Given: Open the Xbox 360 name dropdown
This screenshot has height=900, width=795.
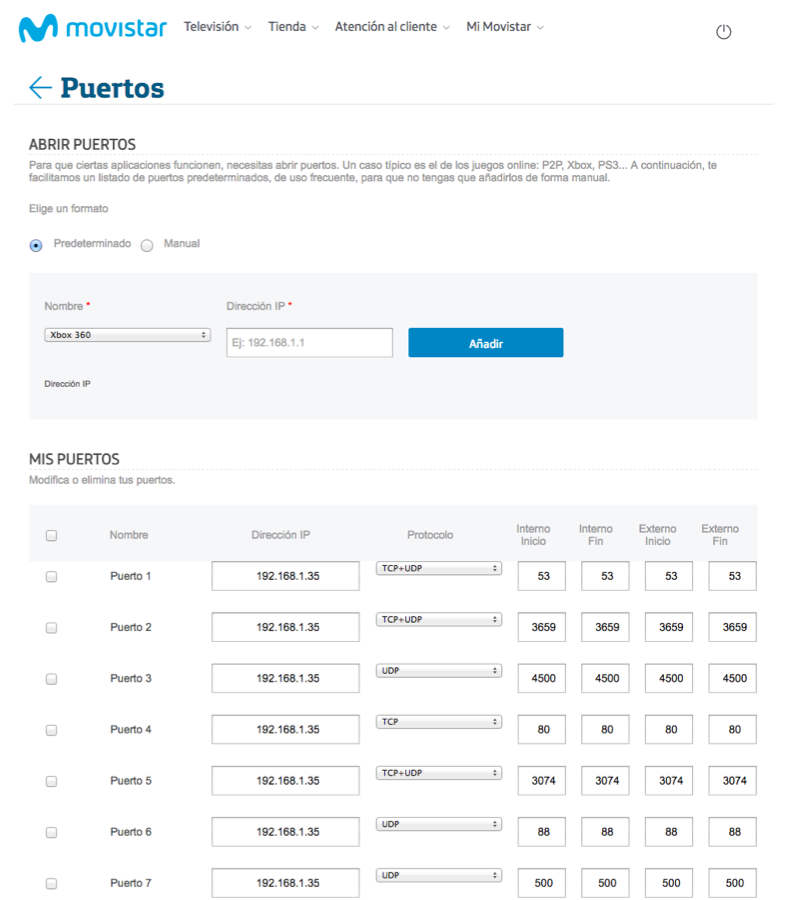Looking at the screenshot, I should pos(127,335).
